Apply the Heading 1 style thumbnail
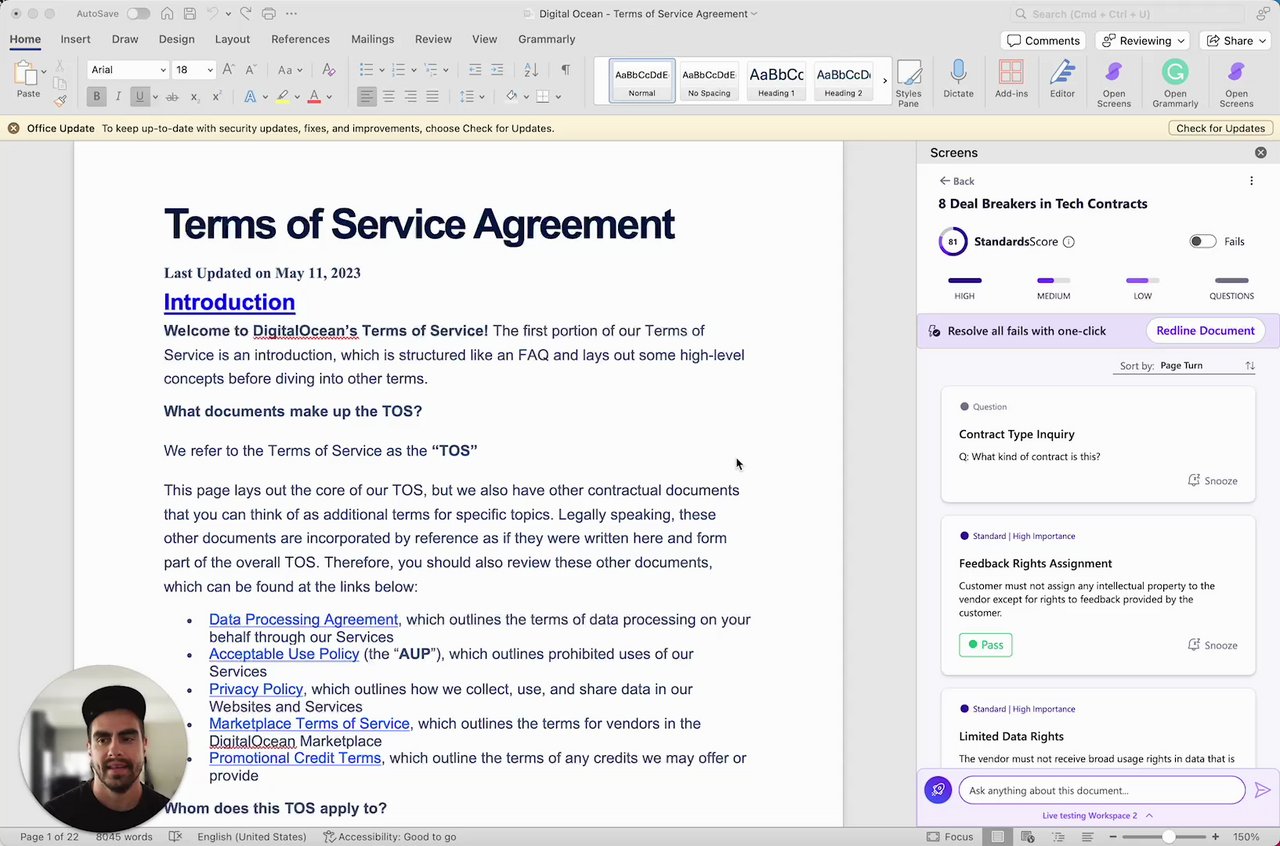Viewport: 1280px width, 846px height. (776, 81)
